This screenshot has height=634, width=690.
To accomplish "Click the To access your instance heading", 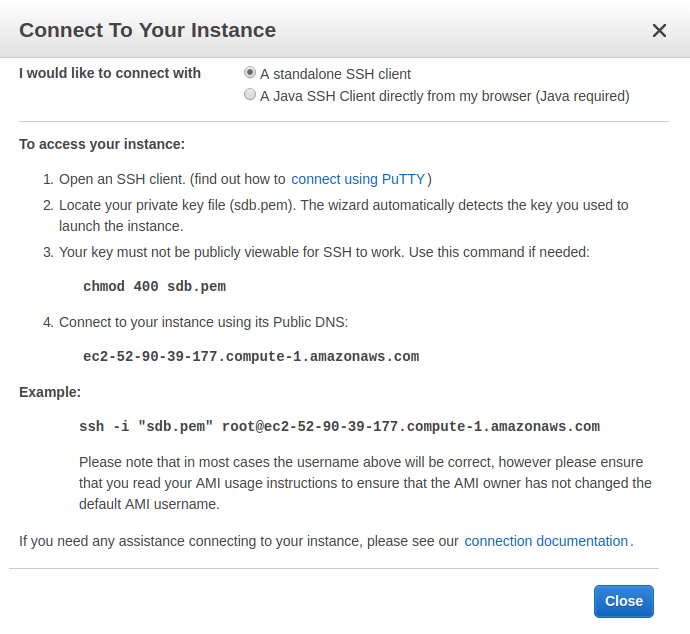I will click(x=102, y=144).
